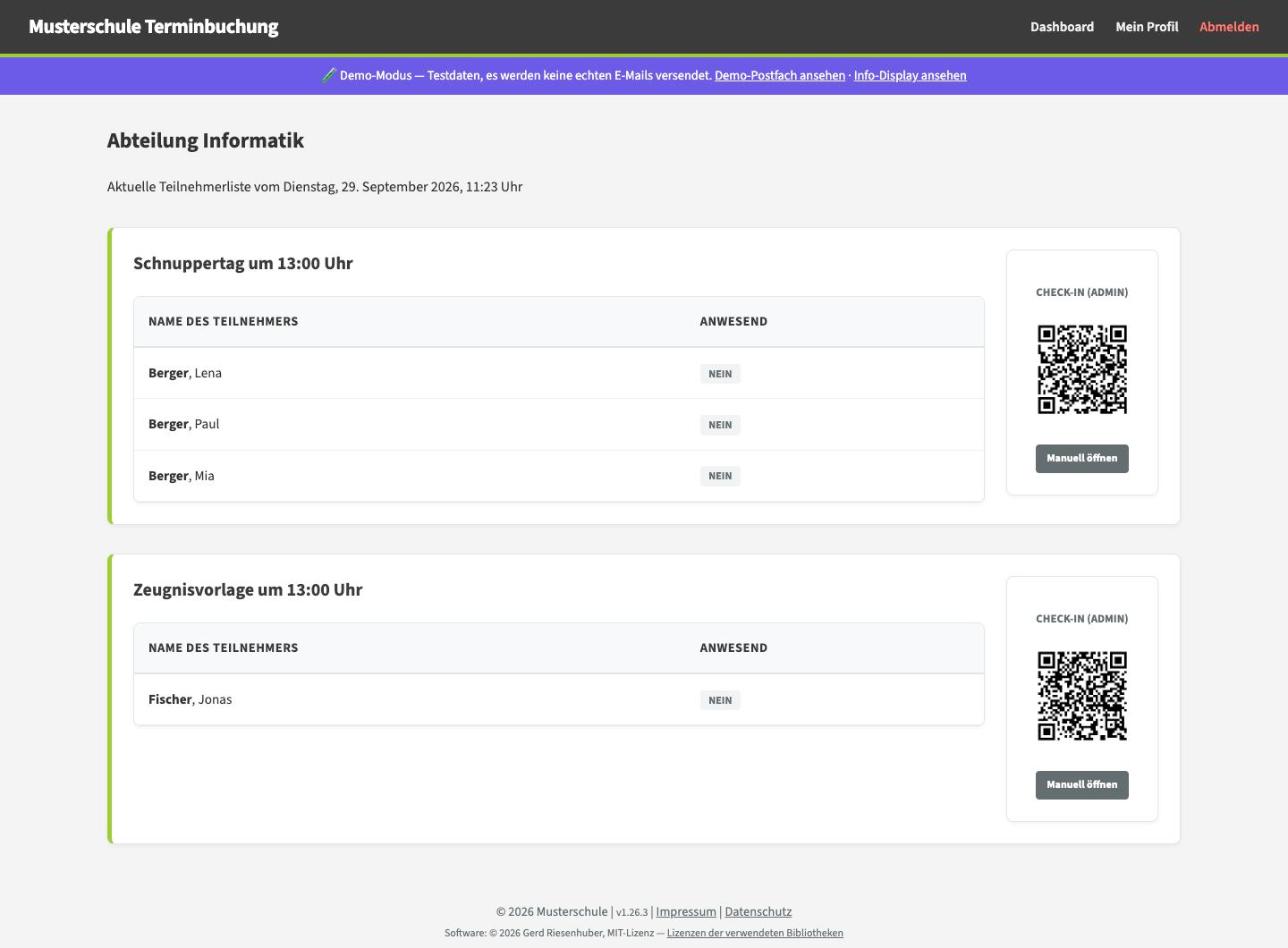This screenshot has width=1288, height=948.
Task: Click participant name Berger, Lena
Action: coord(185,373)
